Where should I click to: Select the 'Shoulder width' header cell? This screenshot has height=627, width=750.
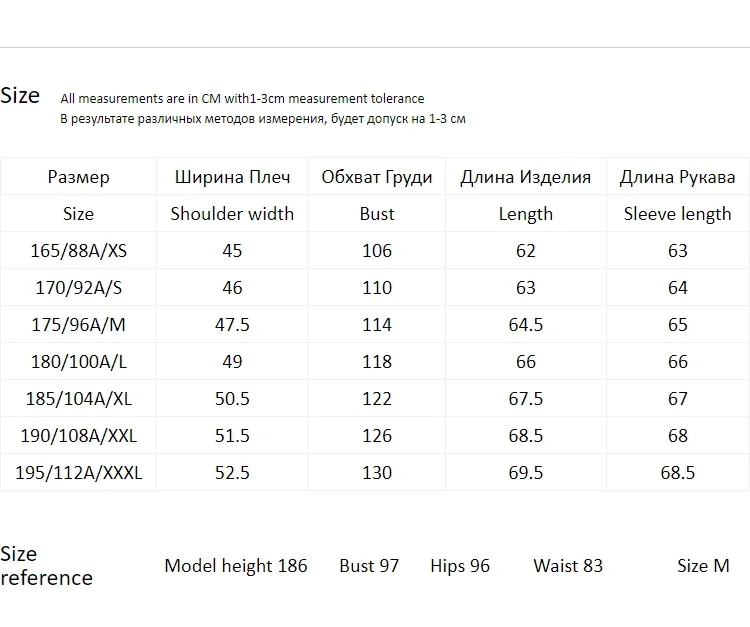(x=232, y=214)
